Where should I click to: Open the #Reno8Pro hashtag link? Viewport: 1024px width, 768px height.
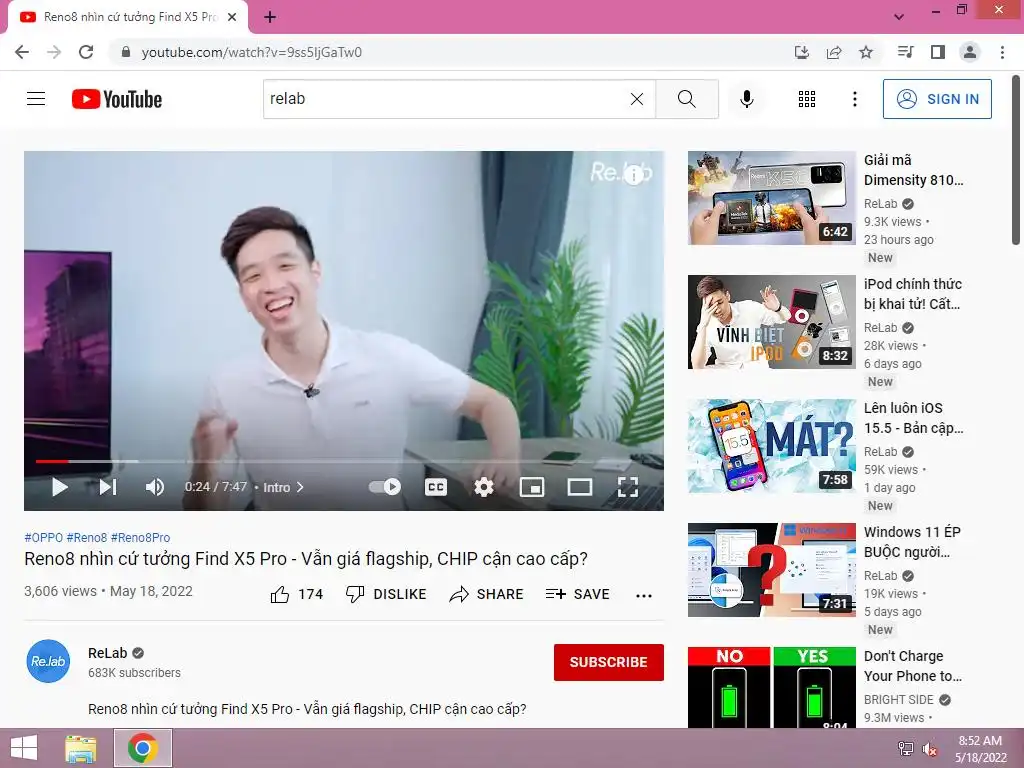tap(140, 537)
